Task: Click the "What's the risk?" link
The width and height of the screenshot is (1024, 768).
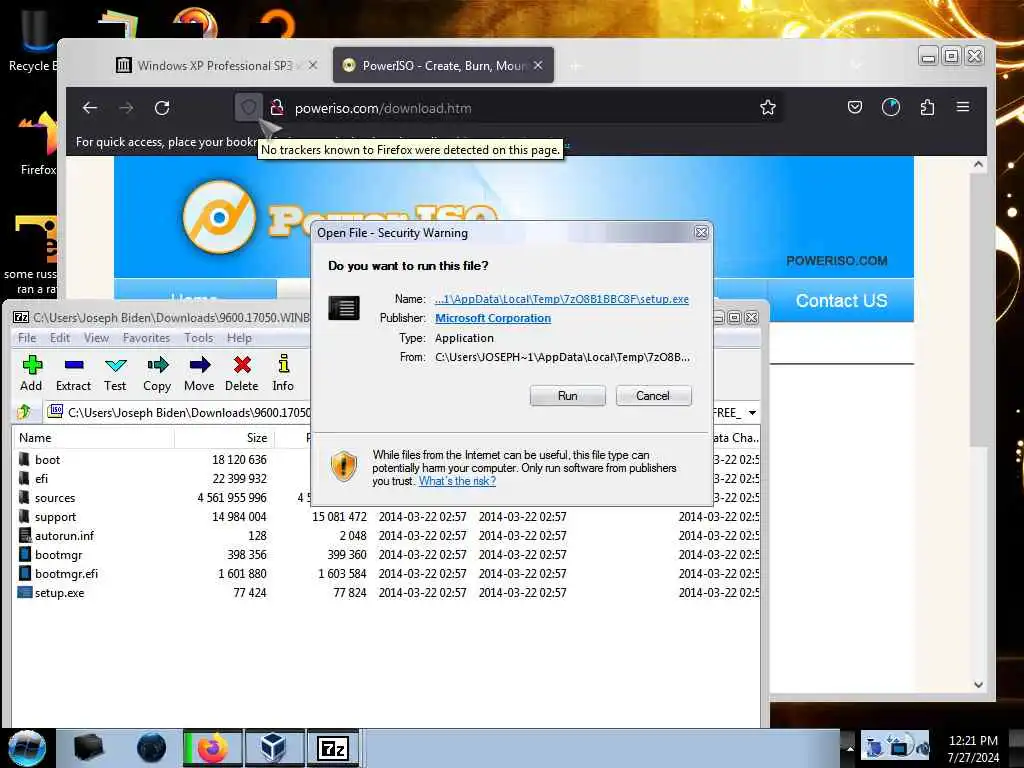Action: (457, 481)
